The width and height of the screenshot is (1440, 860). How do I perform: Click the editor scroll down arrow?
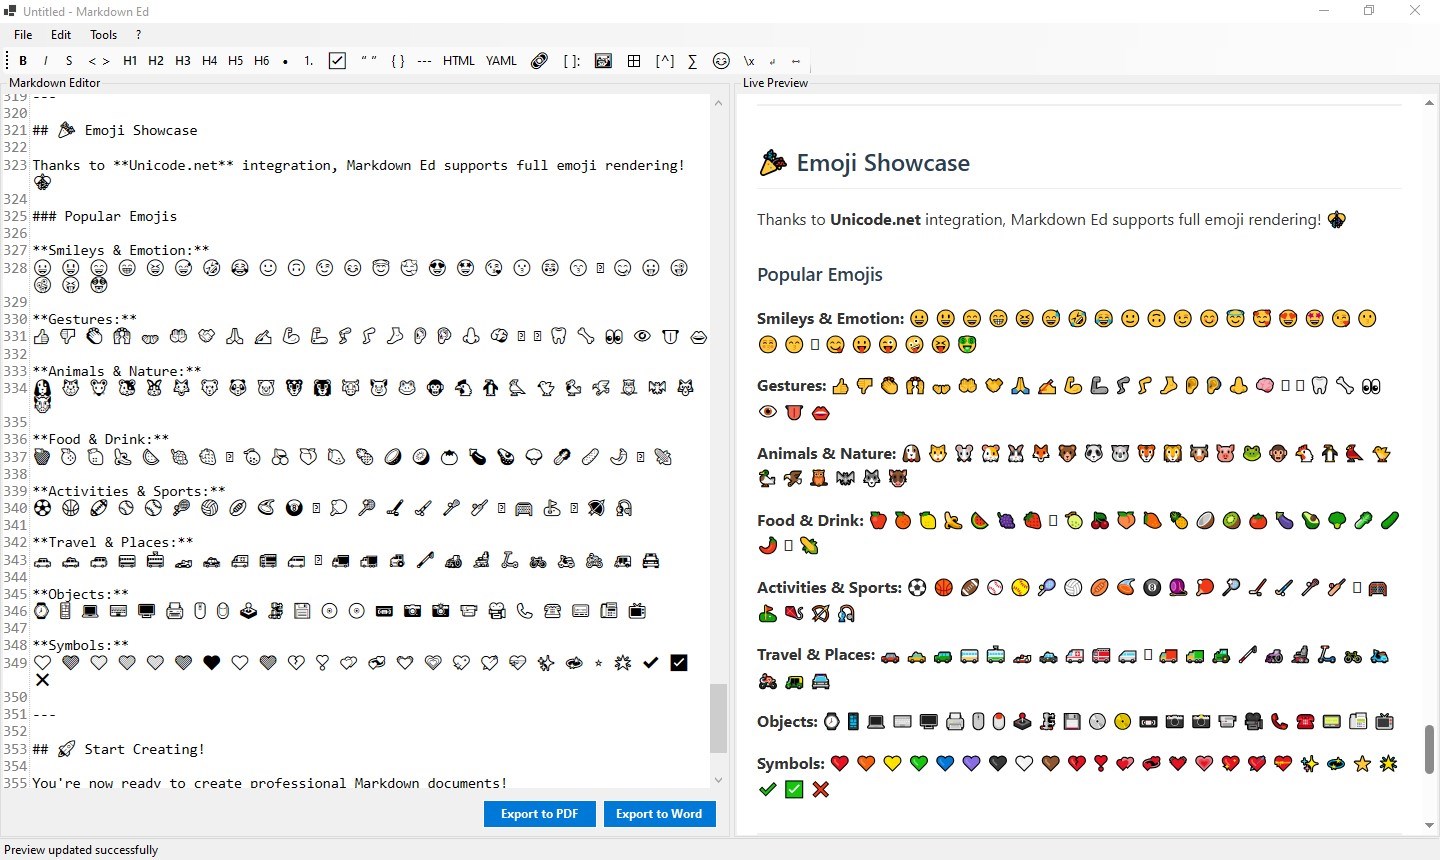[718, 780]
